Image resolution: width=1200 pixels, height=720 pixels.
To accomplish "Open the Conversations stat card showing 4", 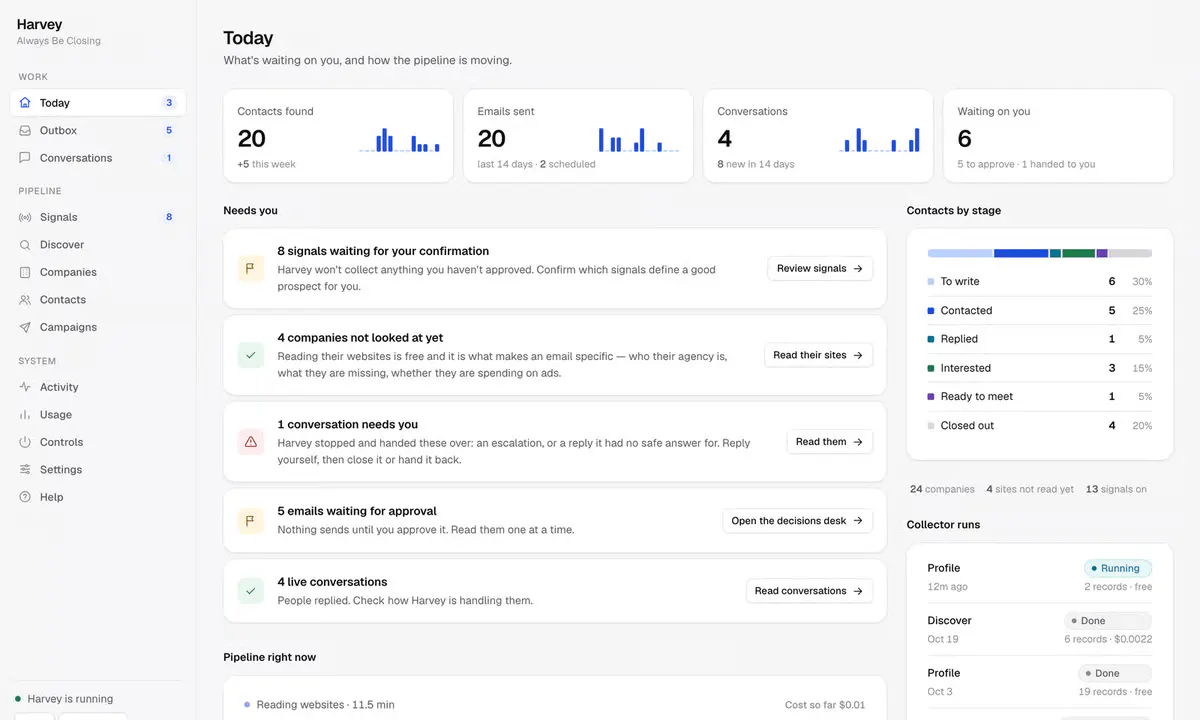I will [818, 136].
